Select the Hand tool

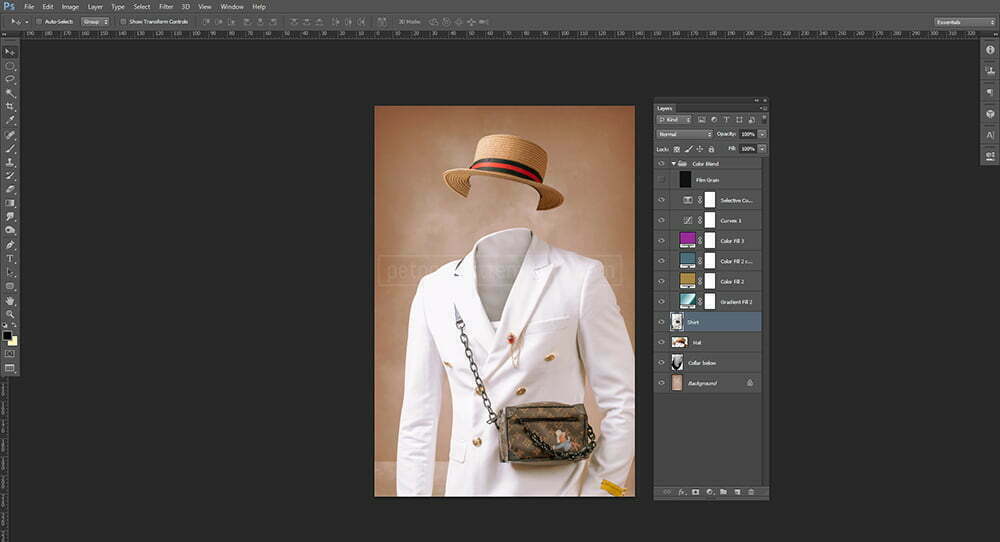click(11, 300)
